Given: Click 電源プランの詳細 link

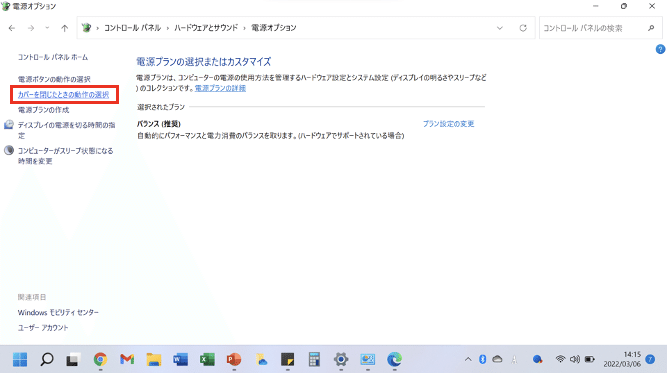Looking at the screenshot, I should tap(220, 88).
